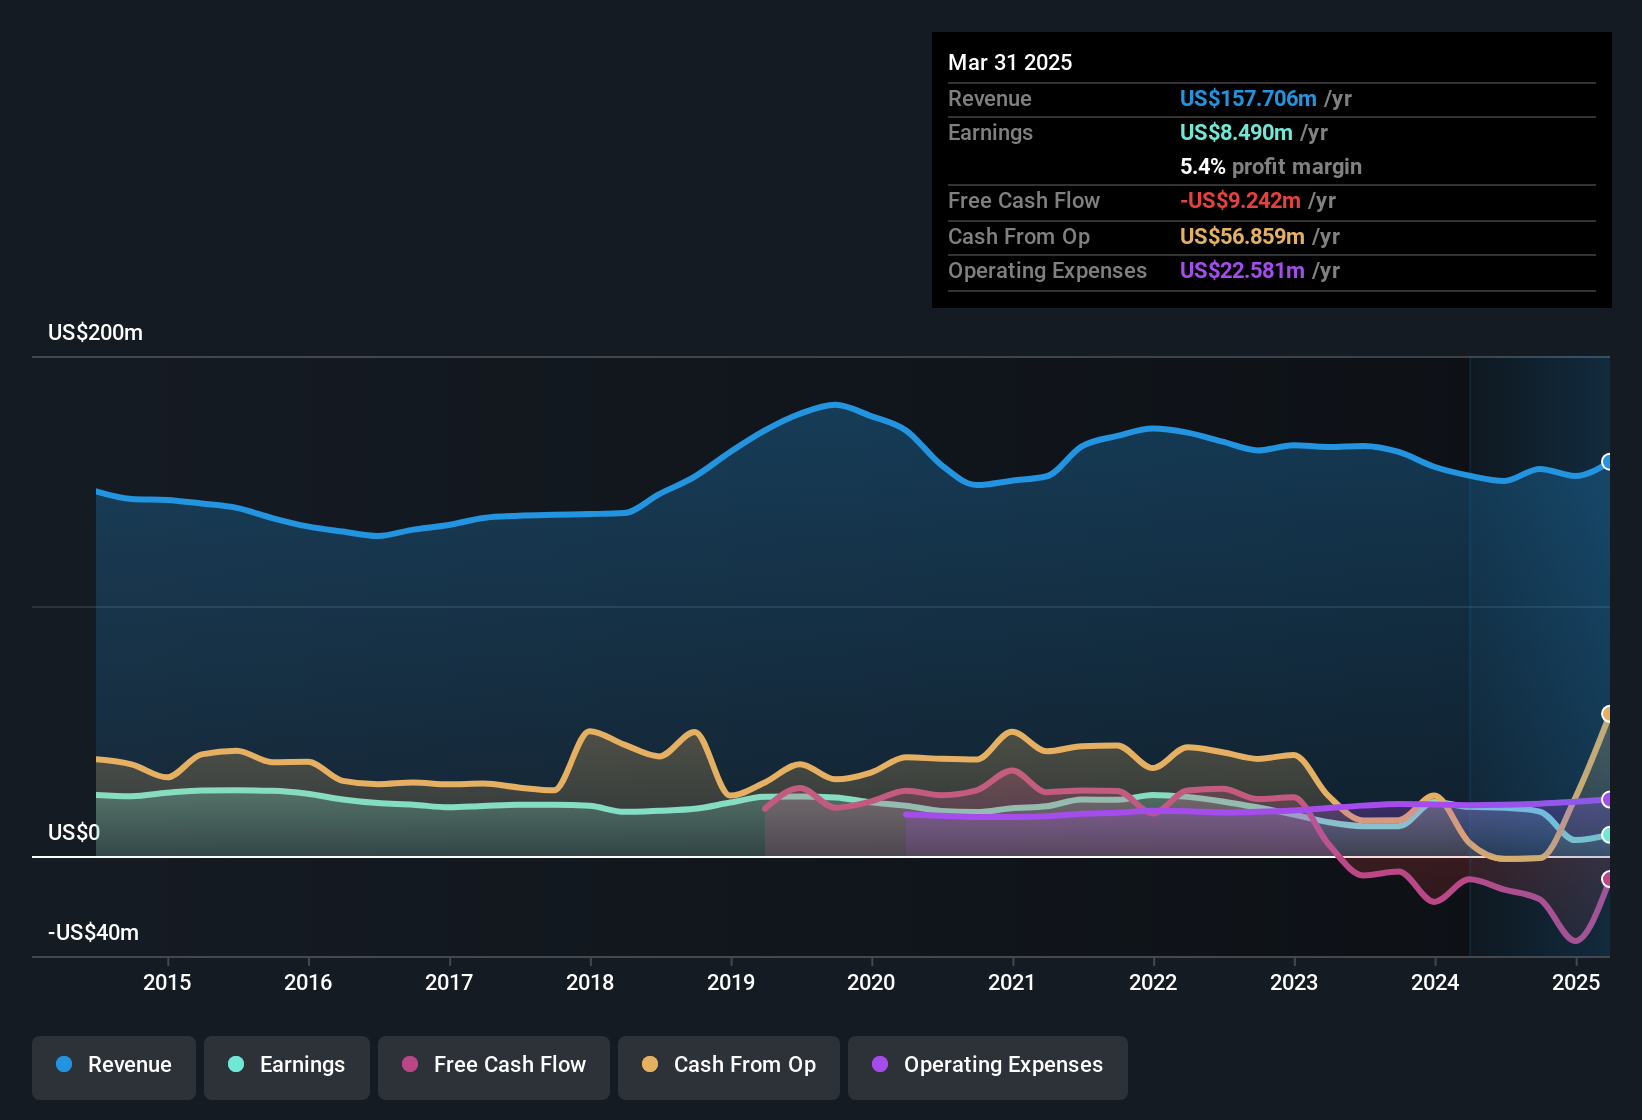Screen dimensions: 1642x1120
Task: Select the Free Cash Flow endpoint marker
Action: pyautogui.click(x=1608, y=880)
